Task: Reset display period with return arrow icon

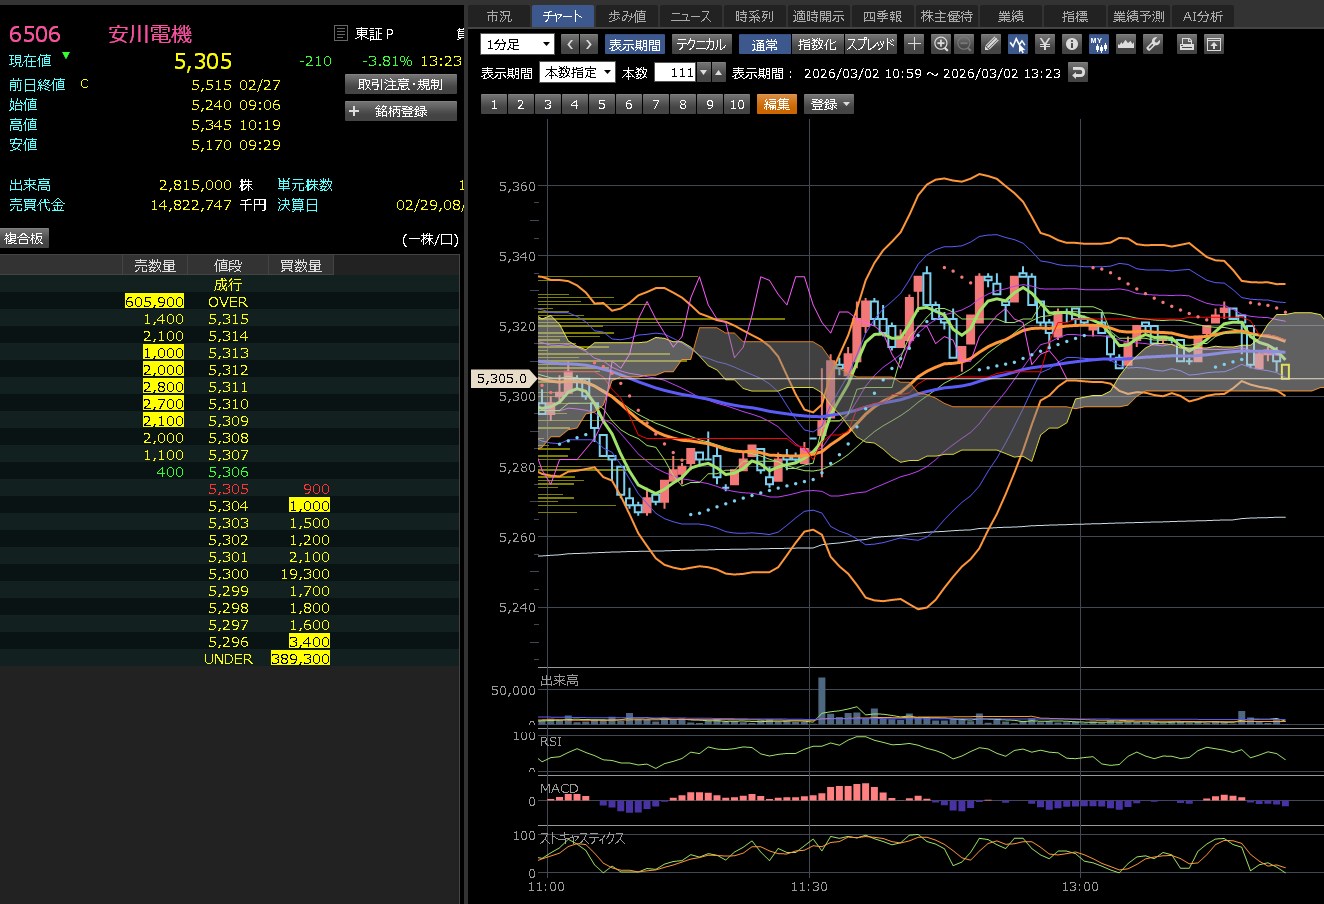Action: click(1077, 73)
